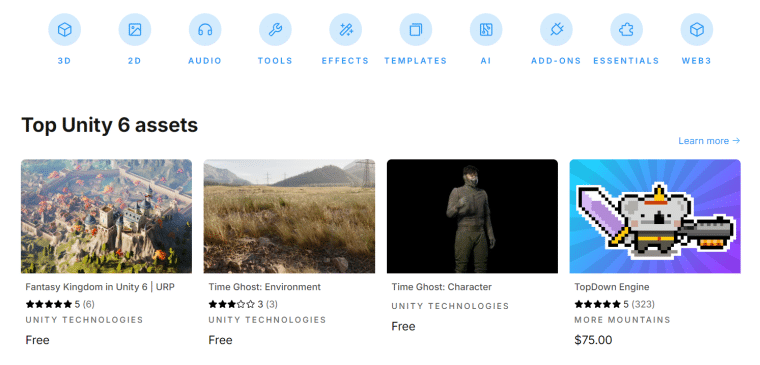760x365 pixels.
Task: Follow the Learn more link
Action: (x=709, y=141)
